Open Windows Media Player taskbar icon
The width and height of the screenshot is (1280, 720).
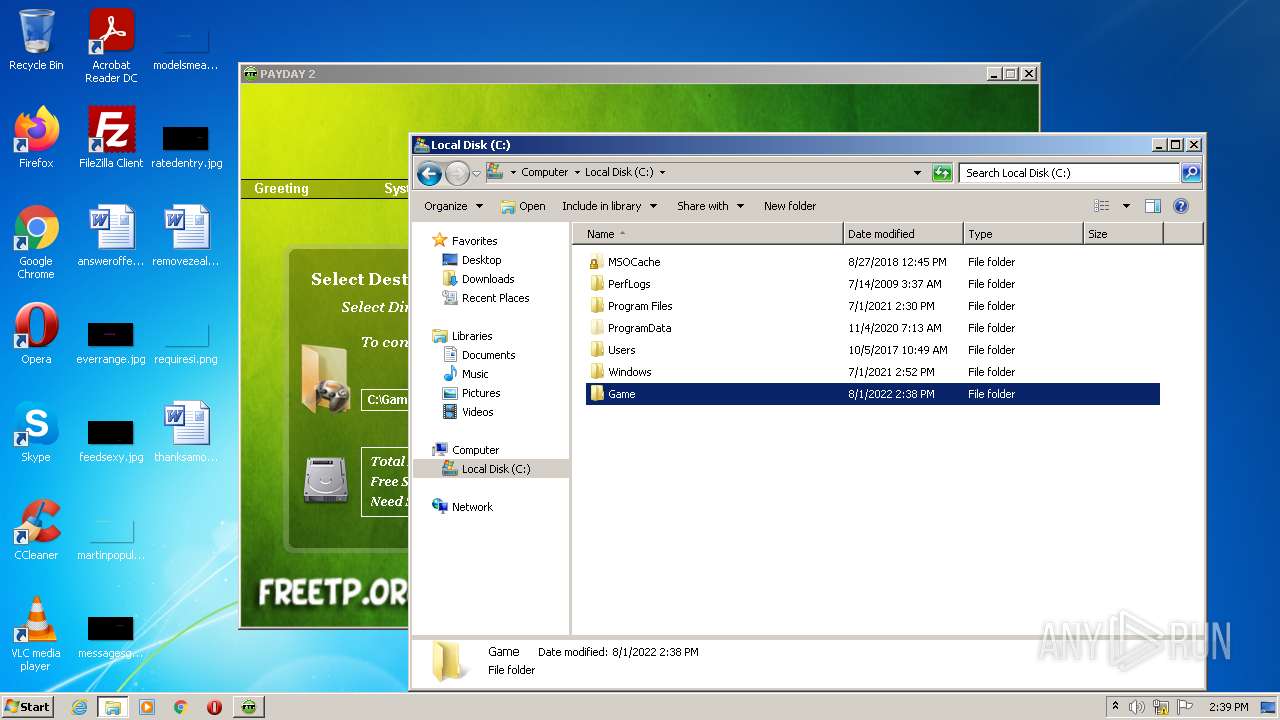pos(147,707)
